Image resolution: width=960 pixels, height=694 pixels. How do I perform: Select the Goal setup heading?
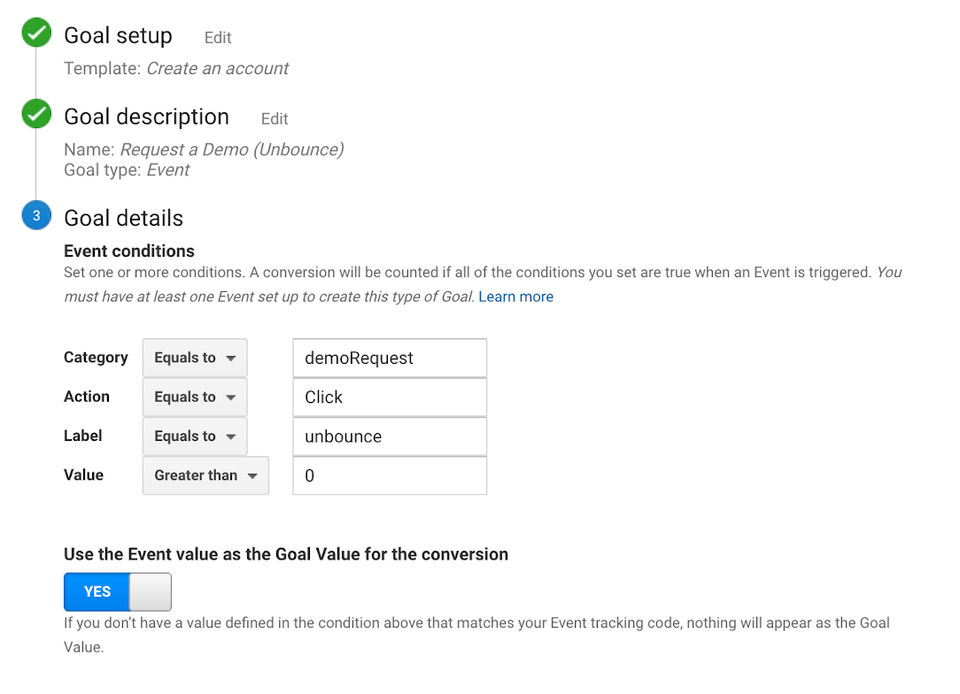coord(118,36)
